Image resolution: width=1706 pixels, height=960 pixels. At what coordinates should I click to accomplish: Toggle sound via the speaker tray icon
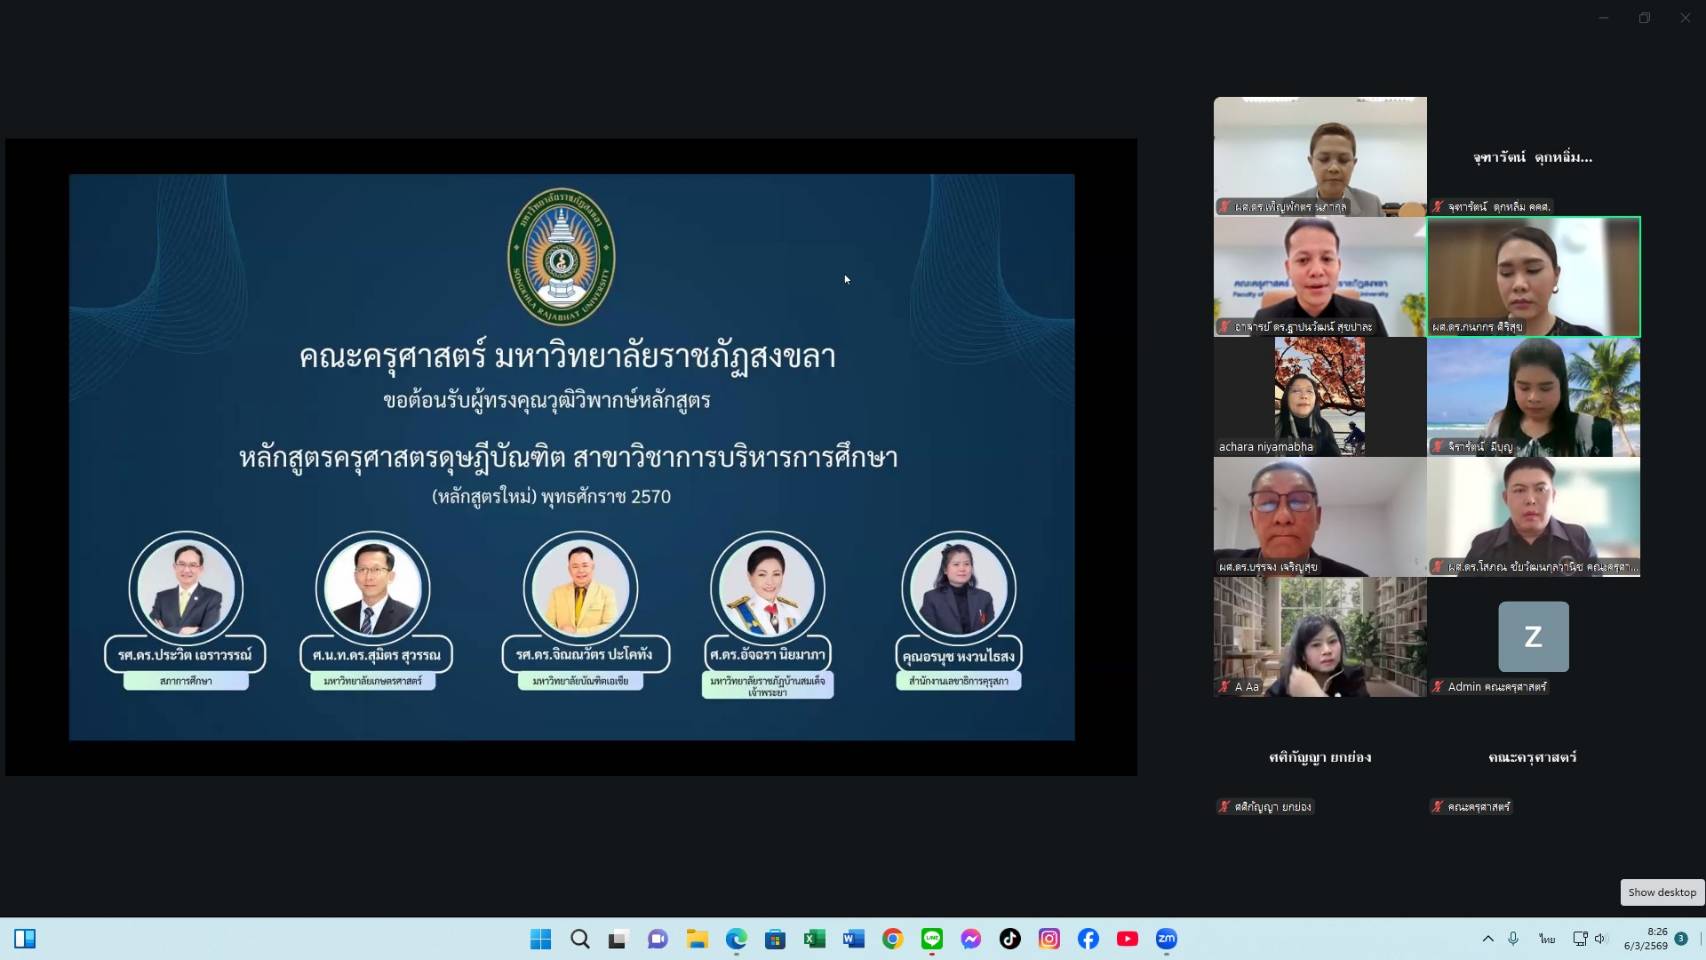(x=1600, y=939)
